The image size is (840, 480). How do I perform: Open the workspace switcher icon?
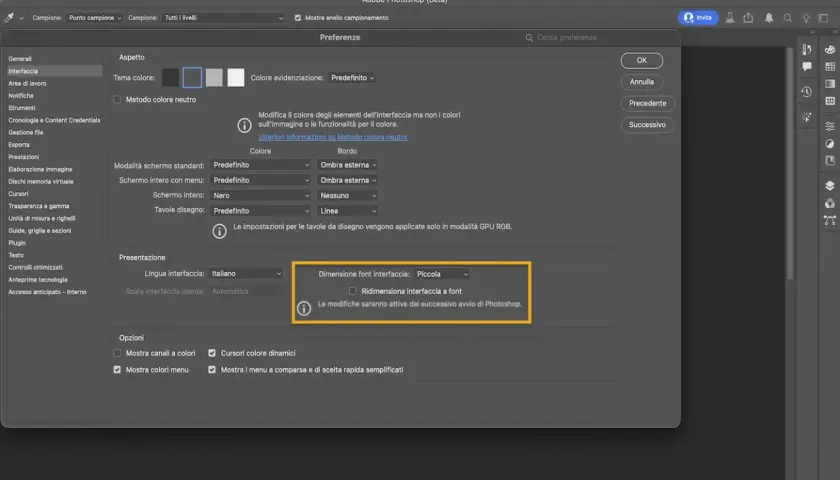[x=823, y=18]
